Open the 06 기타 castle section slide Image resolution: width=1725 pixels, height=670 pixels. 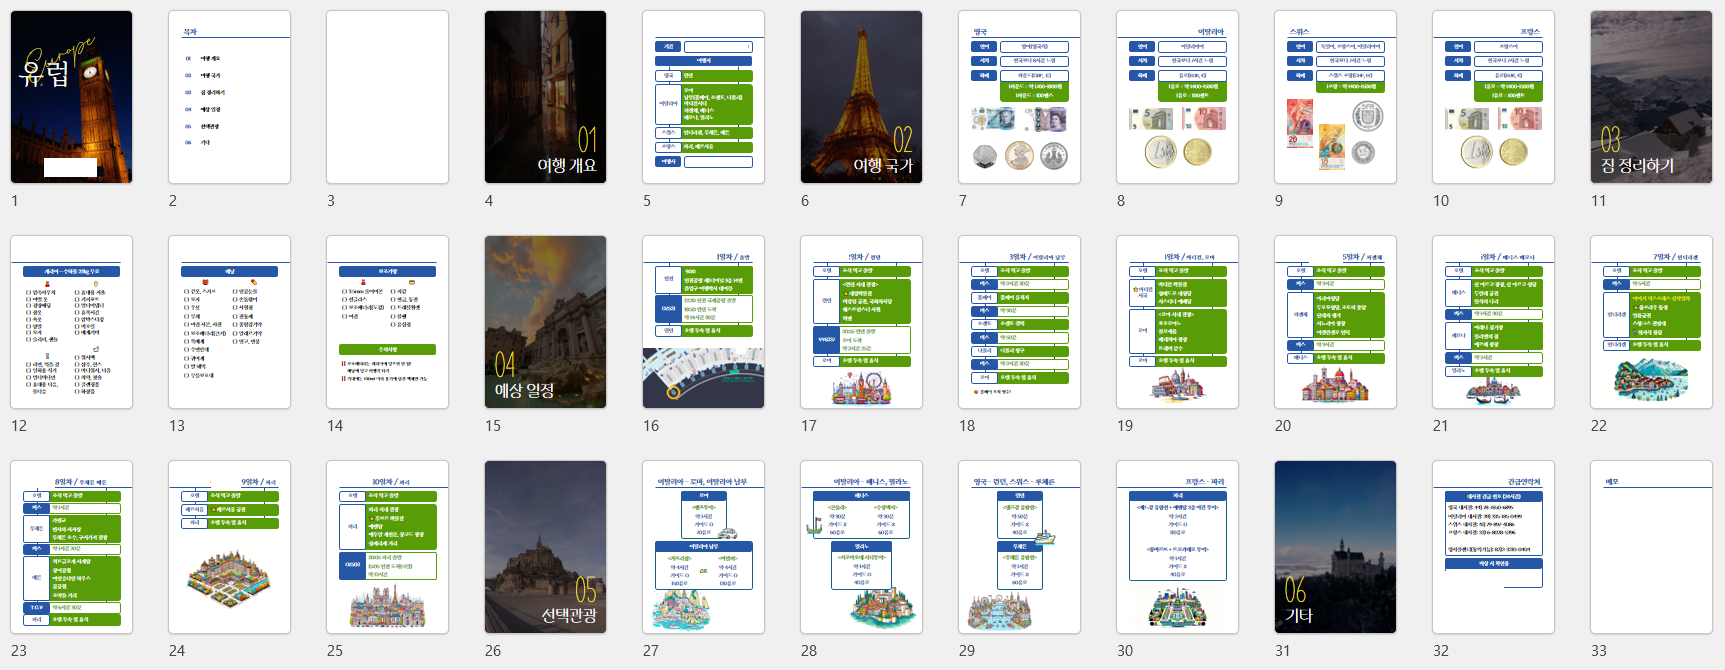[1335, 547]
